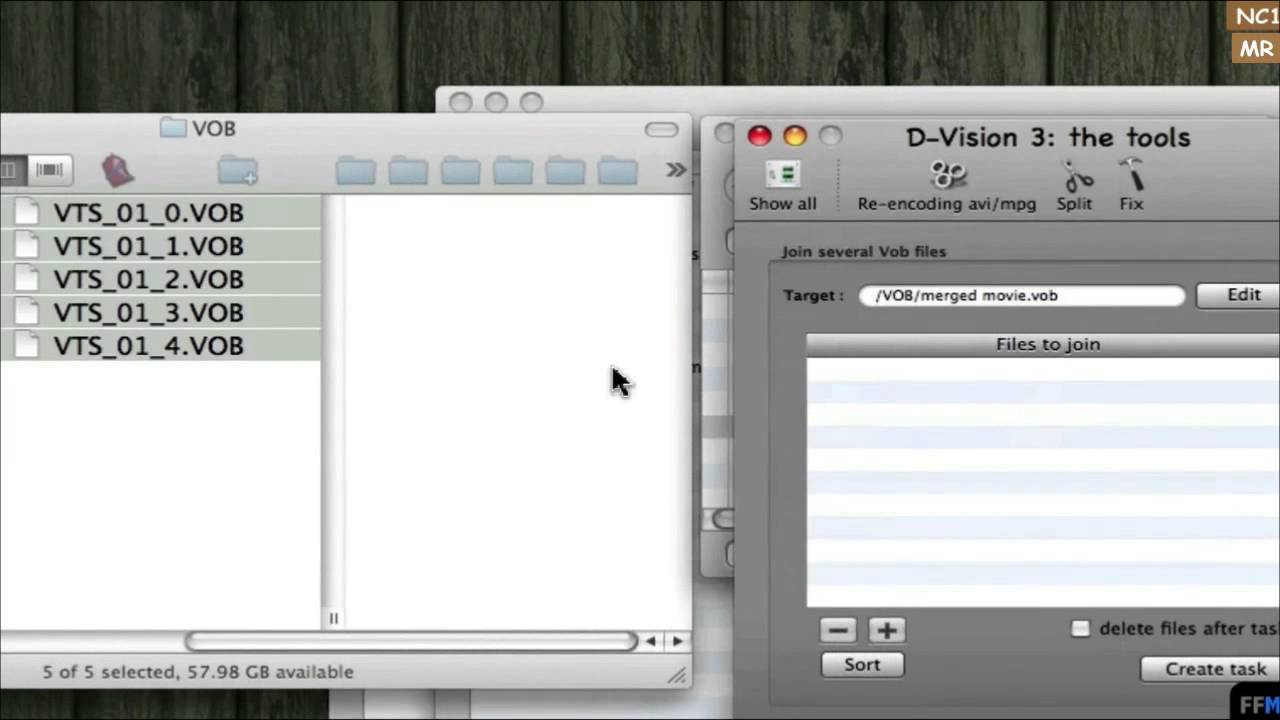Switch Finder to Cover Flow view
Image resolution: width=1280 pixels, height=720 pixels.
click(x=49, y=170)
